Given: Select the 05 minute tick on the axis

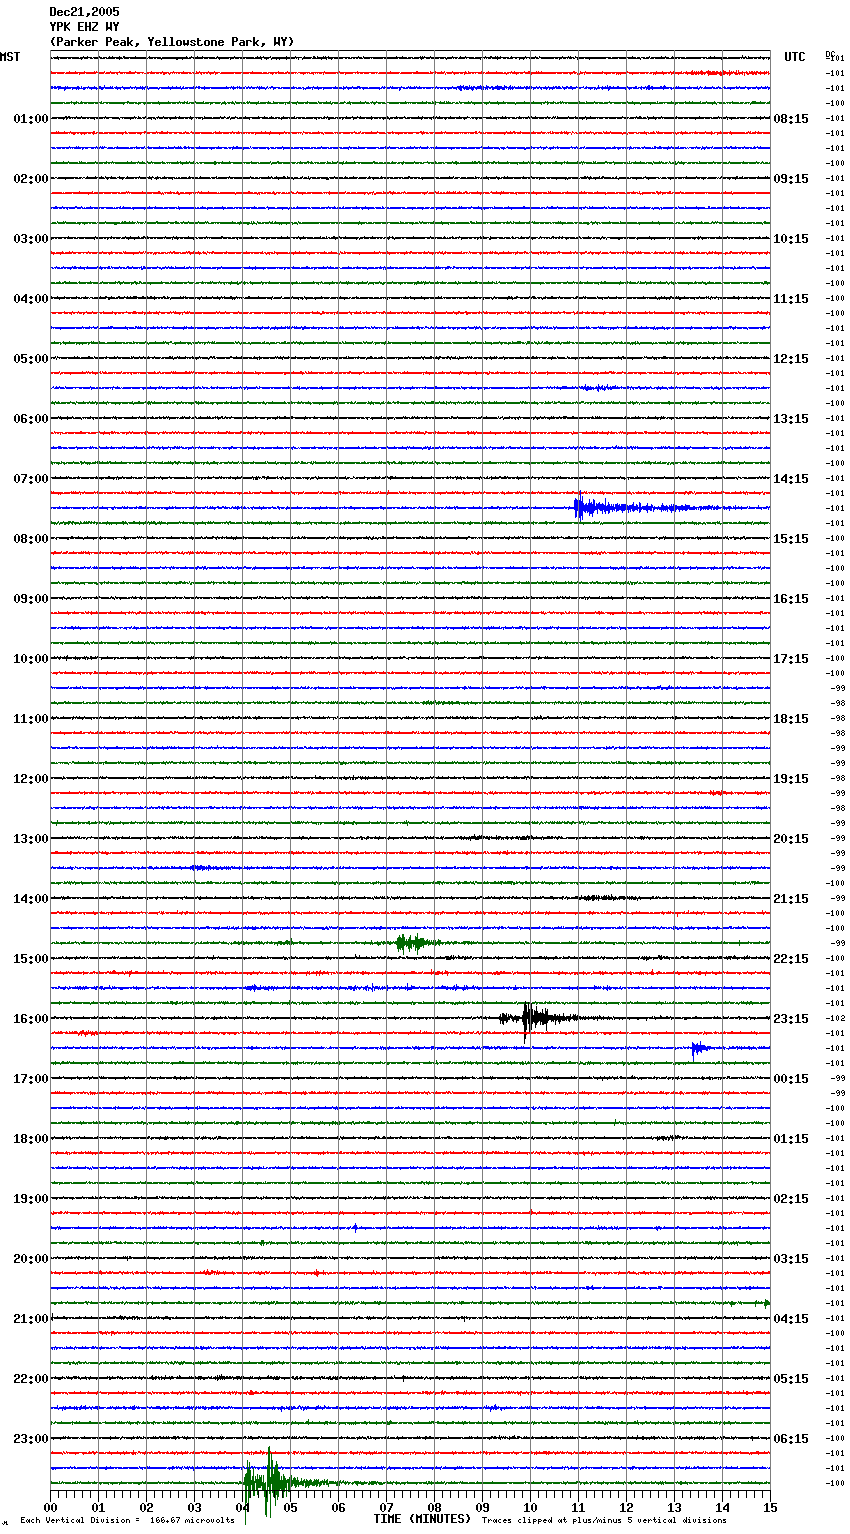Looking at the screenshot, I should [291, 1507].
